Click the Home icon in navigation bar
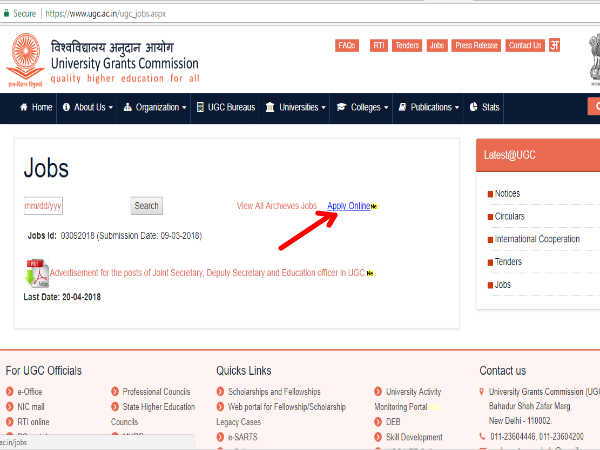The image size is (600, 450). (24, 108)
